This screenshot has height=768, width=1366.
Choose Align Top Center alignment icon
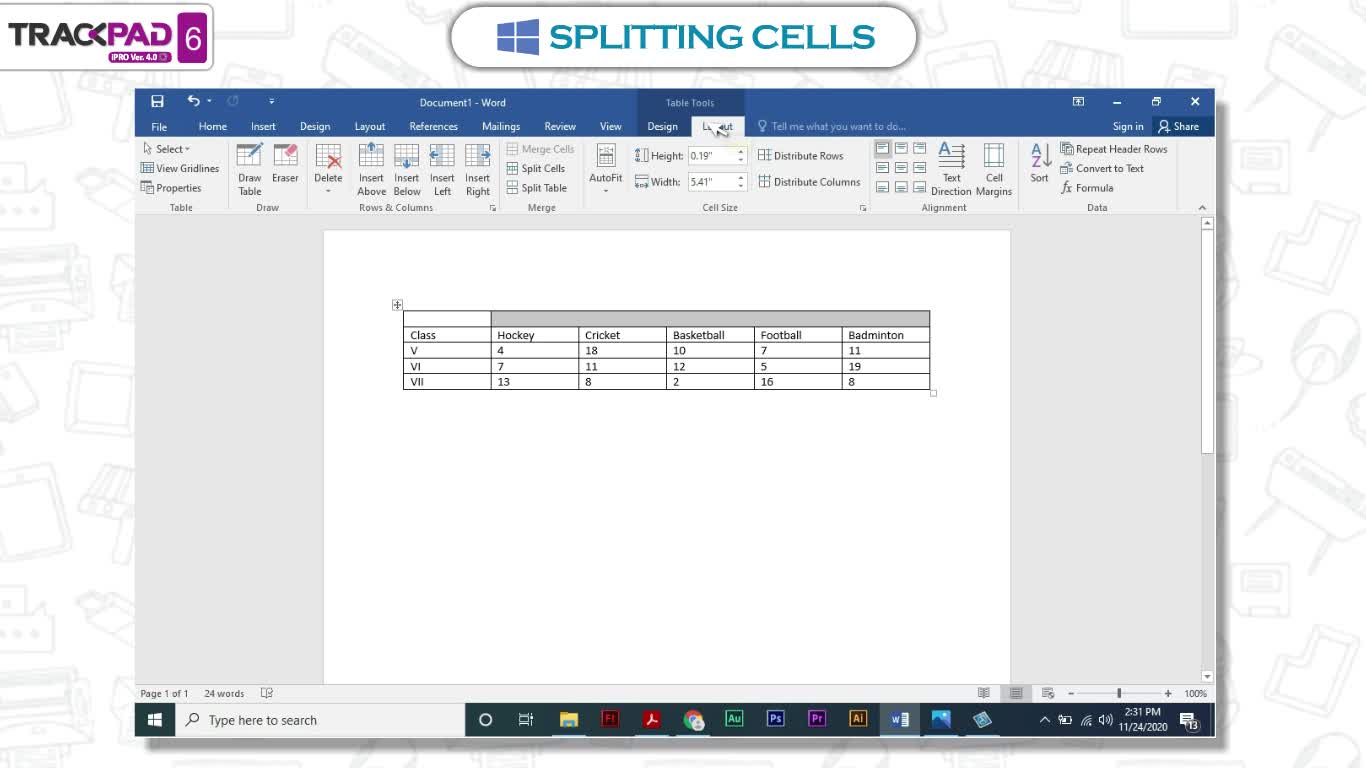901,149
